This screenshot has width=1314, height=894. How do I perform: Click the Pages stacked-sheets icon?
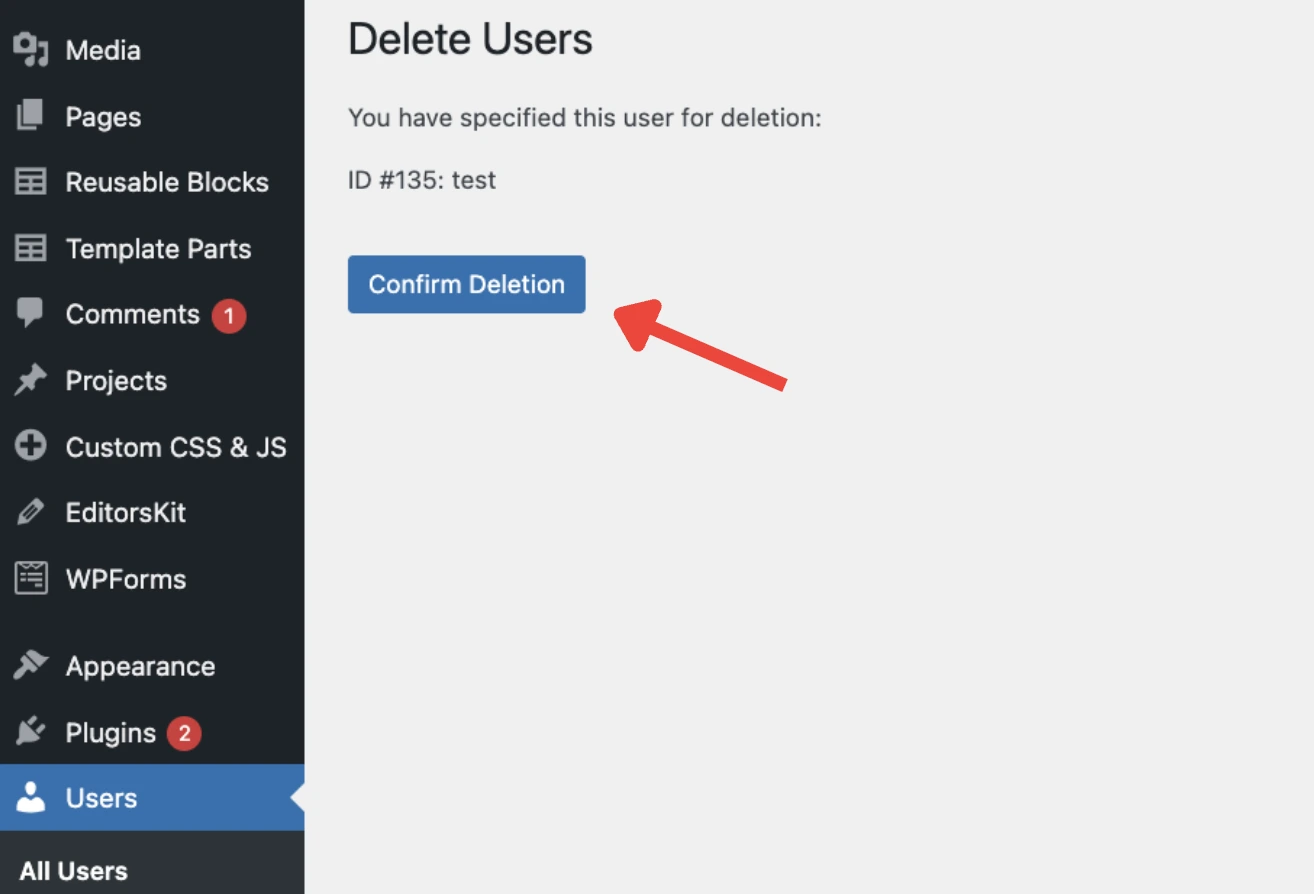[x=31, y=116]
